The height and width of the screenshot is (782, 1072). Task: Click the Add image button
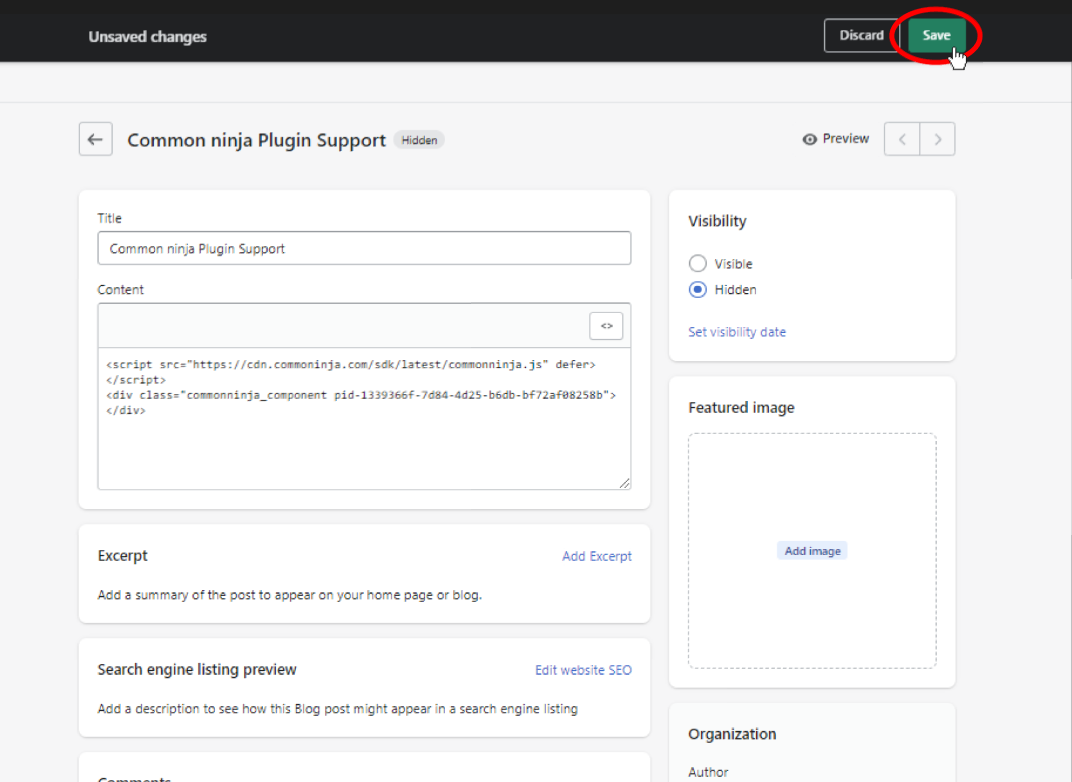pos(812,551)
